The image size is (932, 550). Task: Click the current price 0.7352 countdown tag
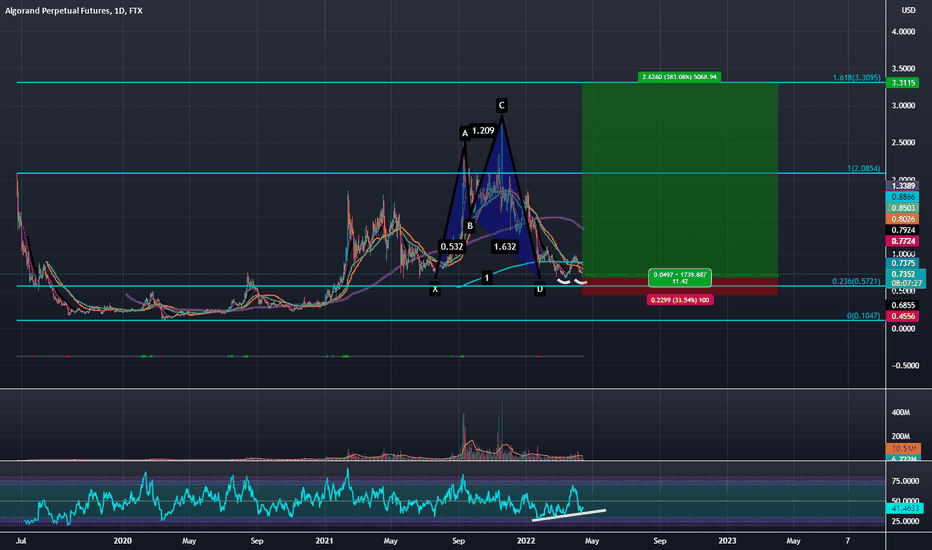tap(905, 279)
